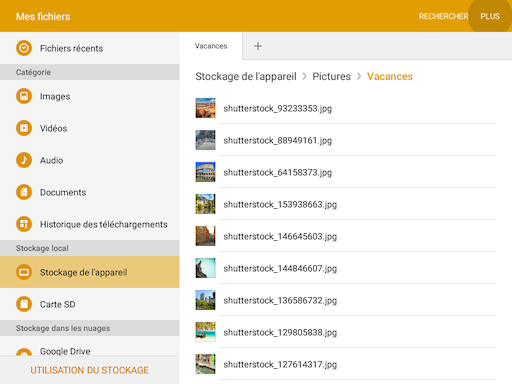Open thumbnail of shutterstock_146645603.jpg
Image resolution: width=512 pixels, height=384 pixels.
click(x=205, y=236)
